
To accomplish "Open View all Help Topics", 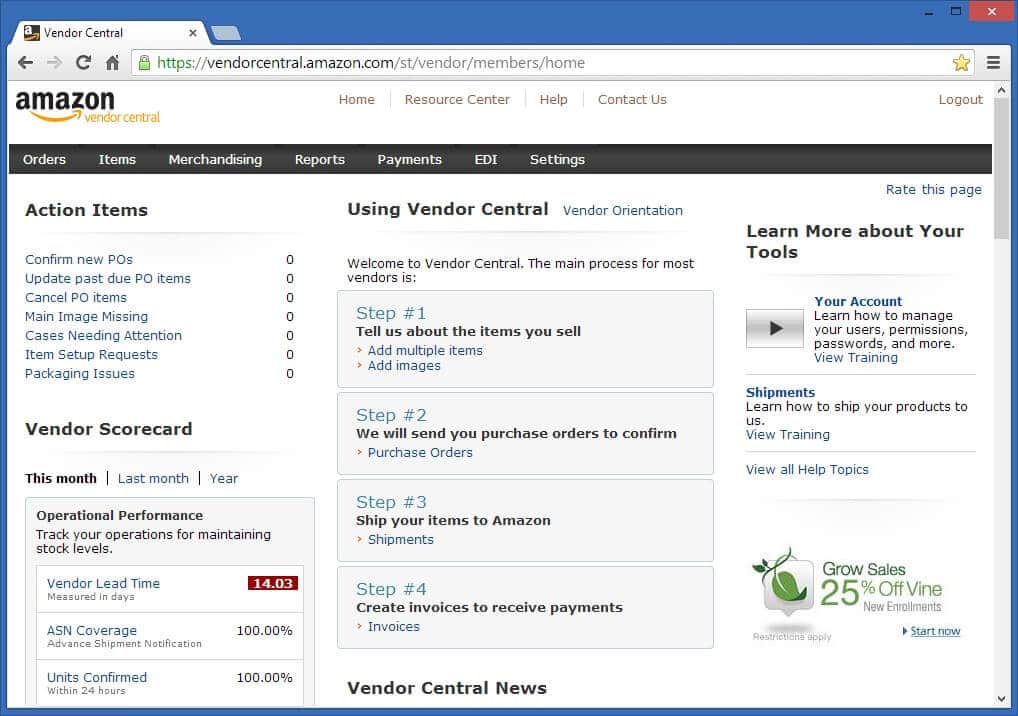I will 807,469.
